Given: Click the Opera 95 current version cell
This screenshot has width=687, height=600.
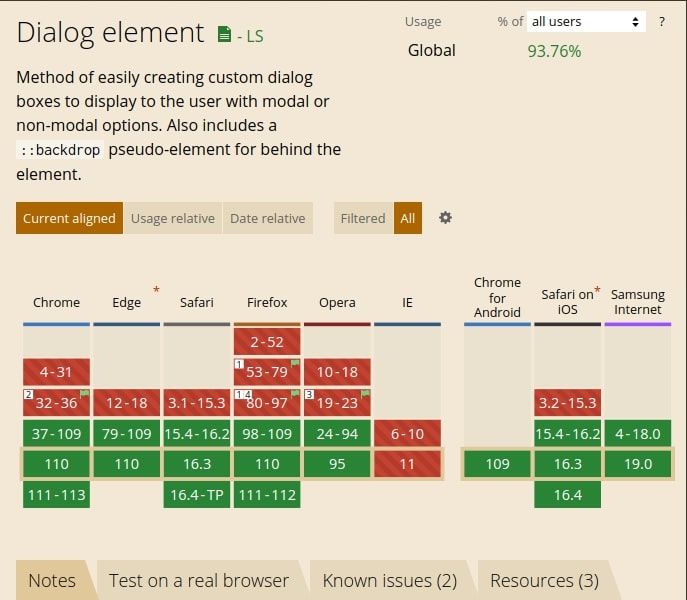Looking at the screenshot, I should [337, 464].
